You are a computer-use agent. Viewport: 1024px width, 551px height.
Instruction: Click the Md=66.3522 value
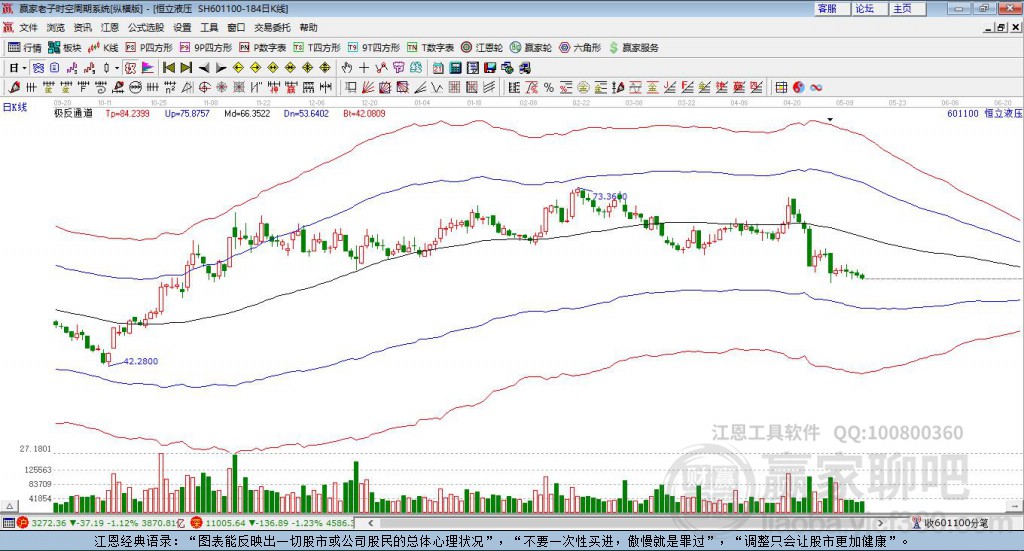point(248,114)
